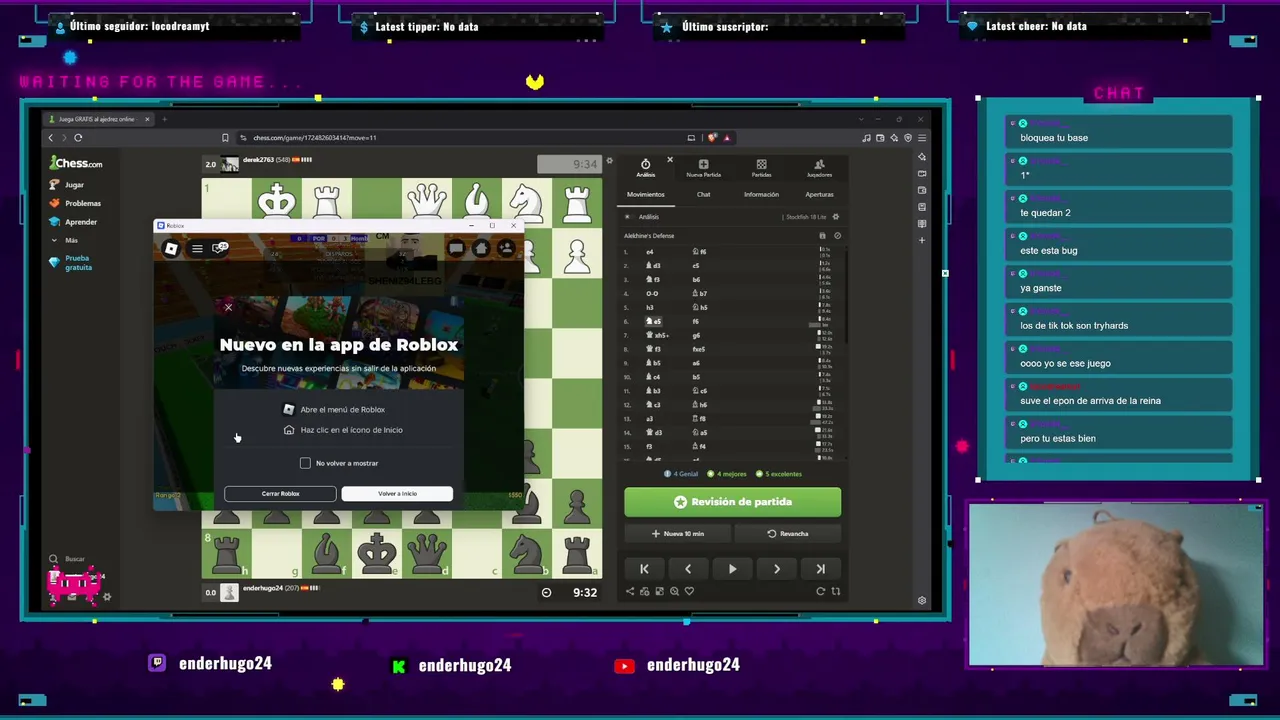
Task: Flip the board with the arrows icon
Action: pos(835,592)
